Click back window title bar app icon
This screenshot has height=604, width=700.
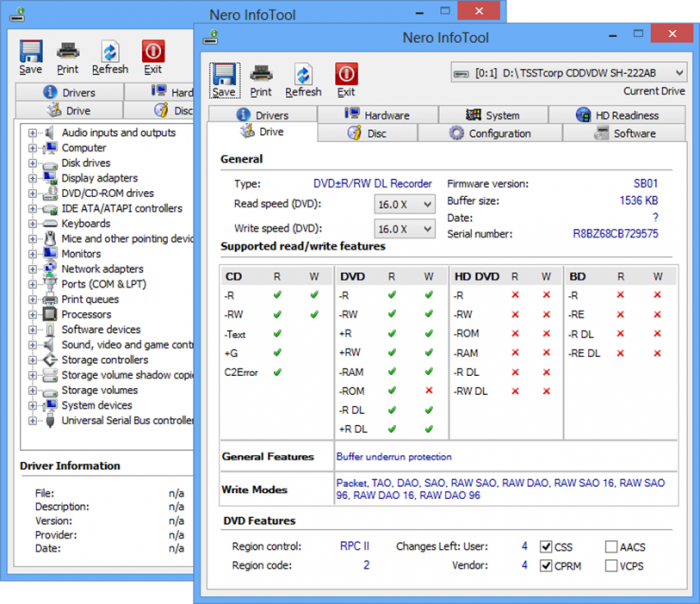coord(17,15)
